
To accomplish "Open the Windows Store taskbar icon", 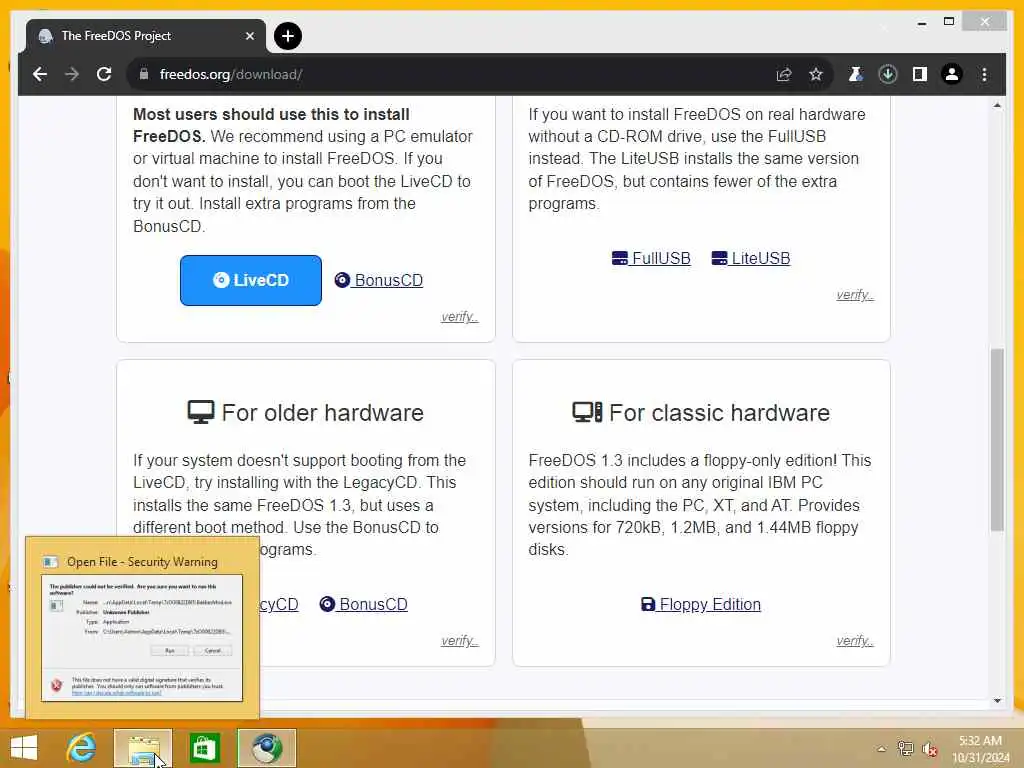I will [204, 748].
